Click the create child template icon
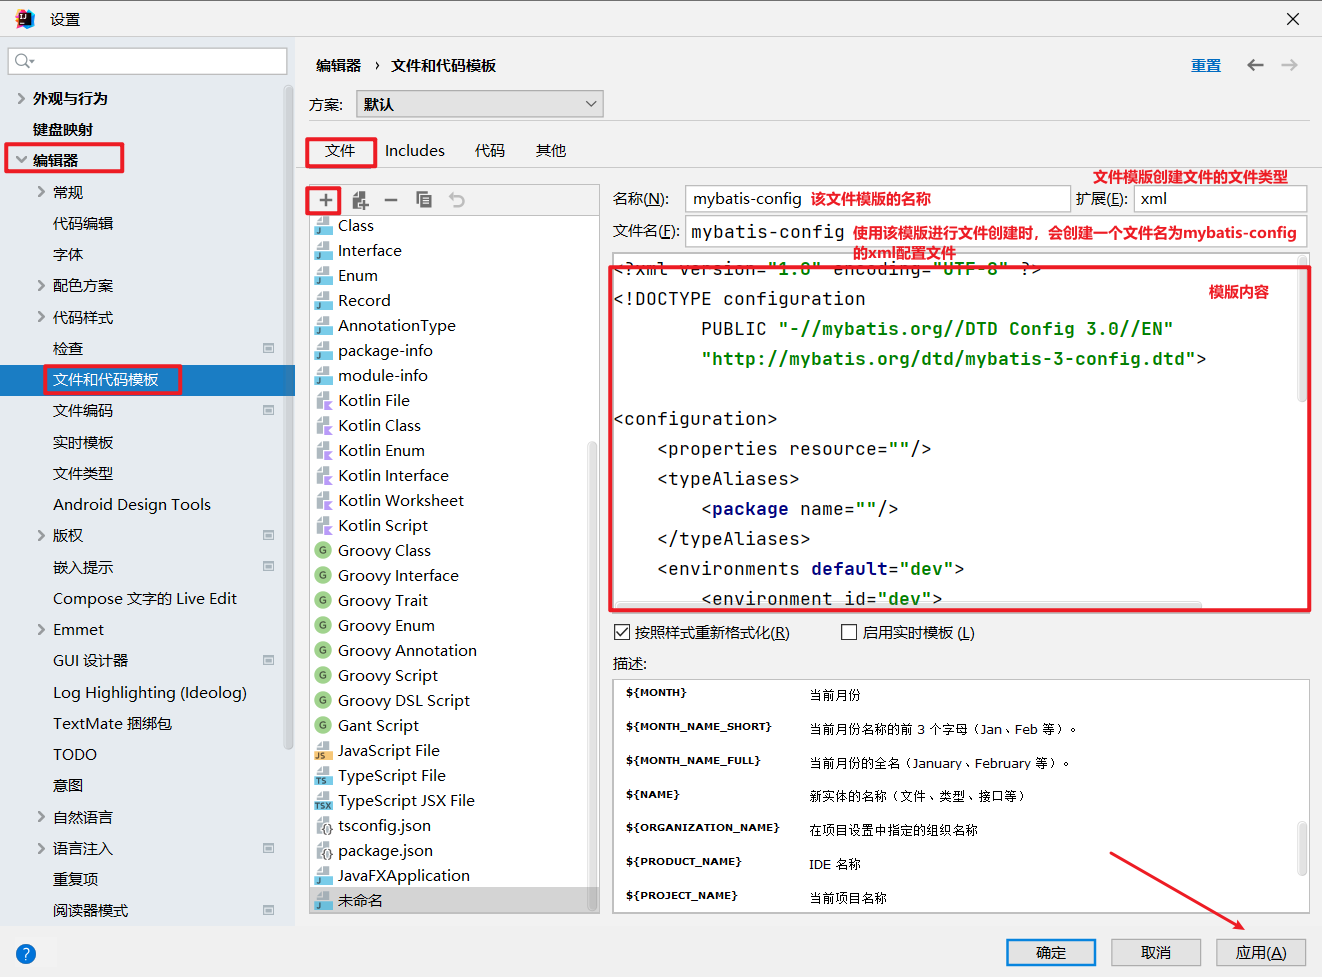This screenshot has height=977, width=1322. (x=360, y=200)
